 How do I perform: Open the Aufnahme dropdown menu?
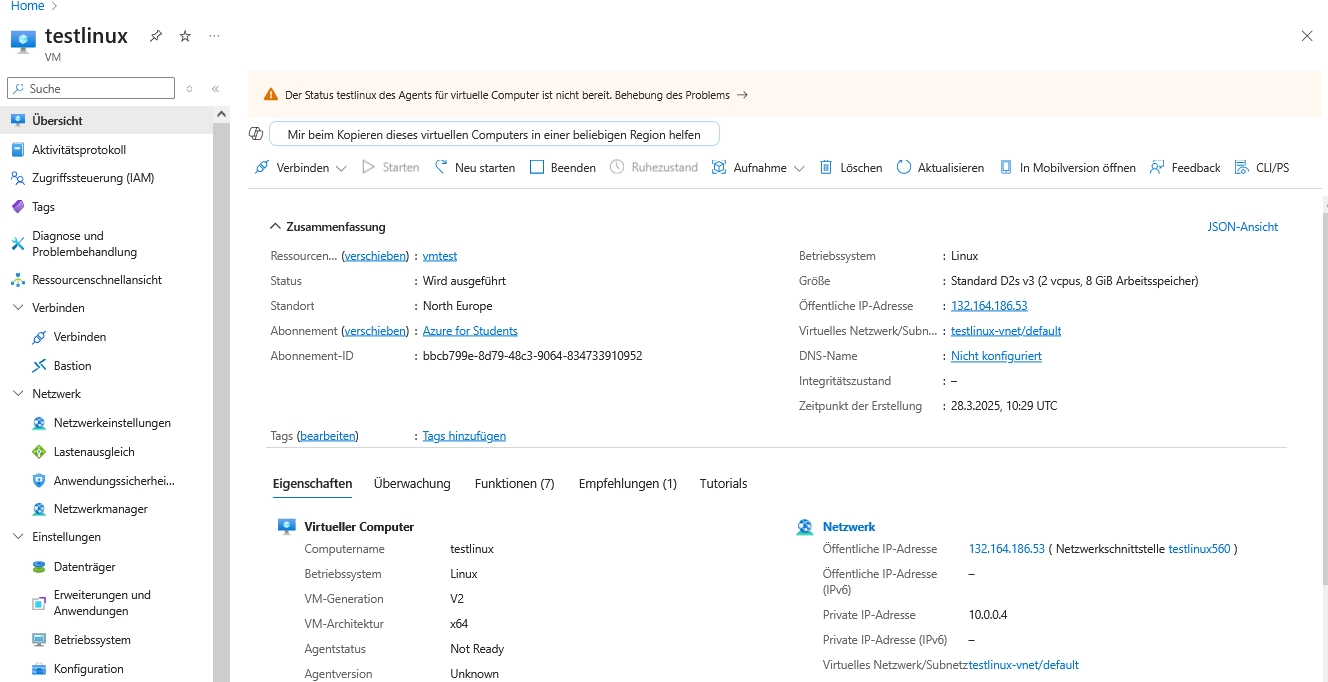pyautogui.click(x=799, y=169)
